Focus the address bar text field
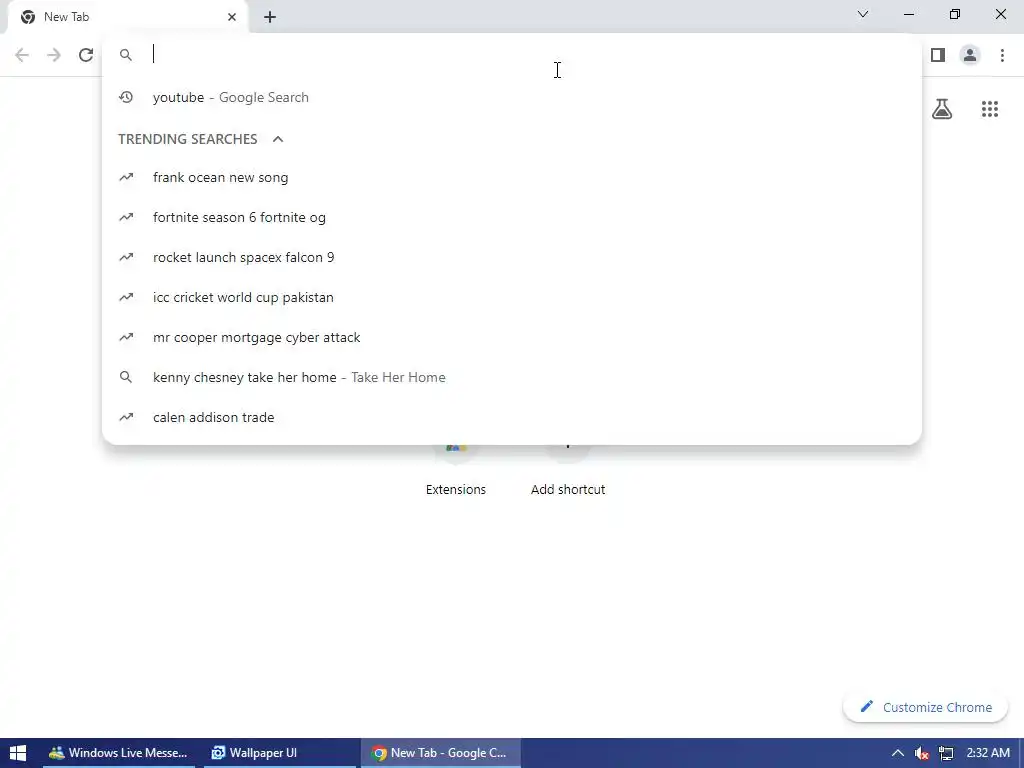1024x768 pixels. (522, 54)
